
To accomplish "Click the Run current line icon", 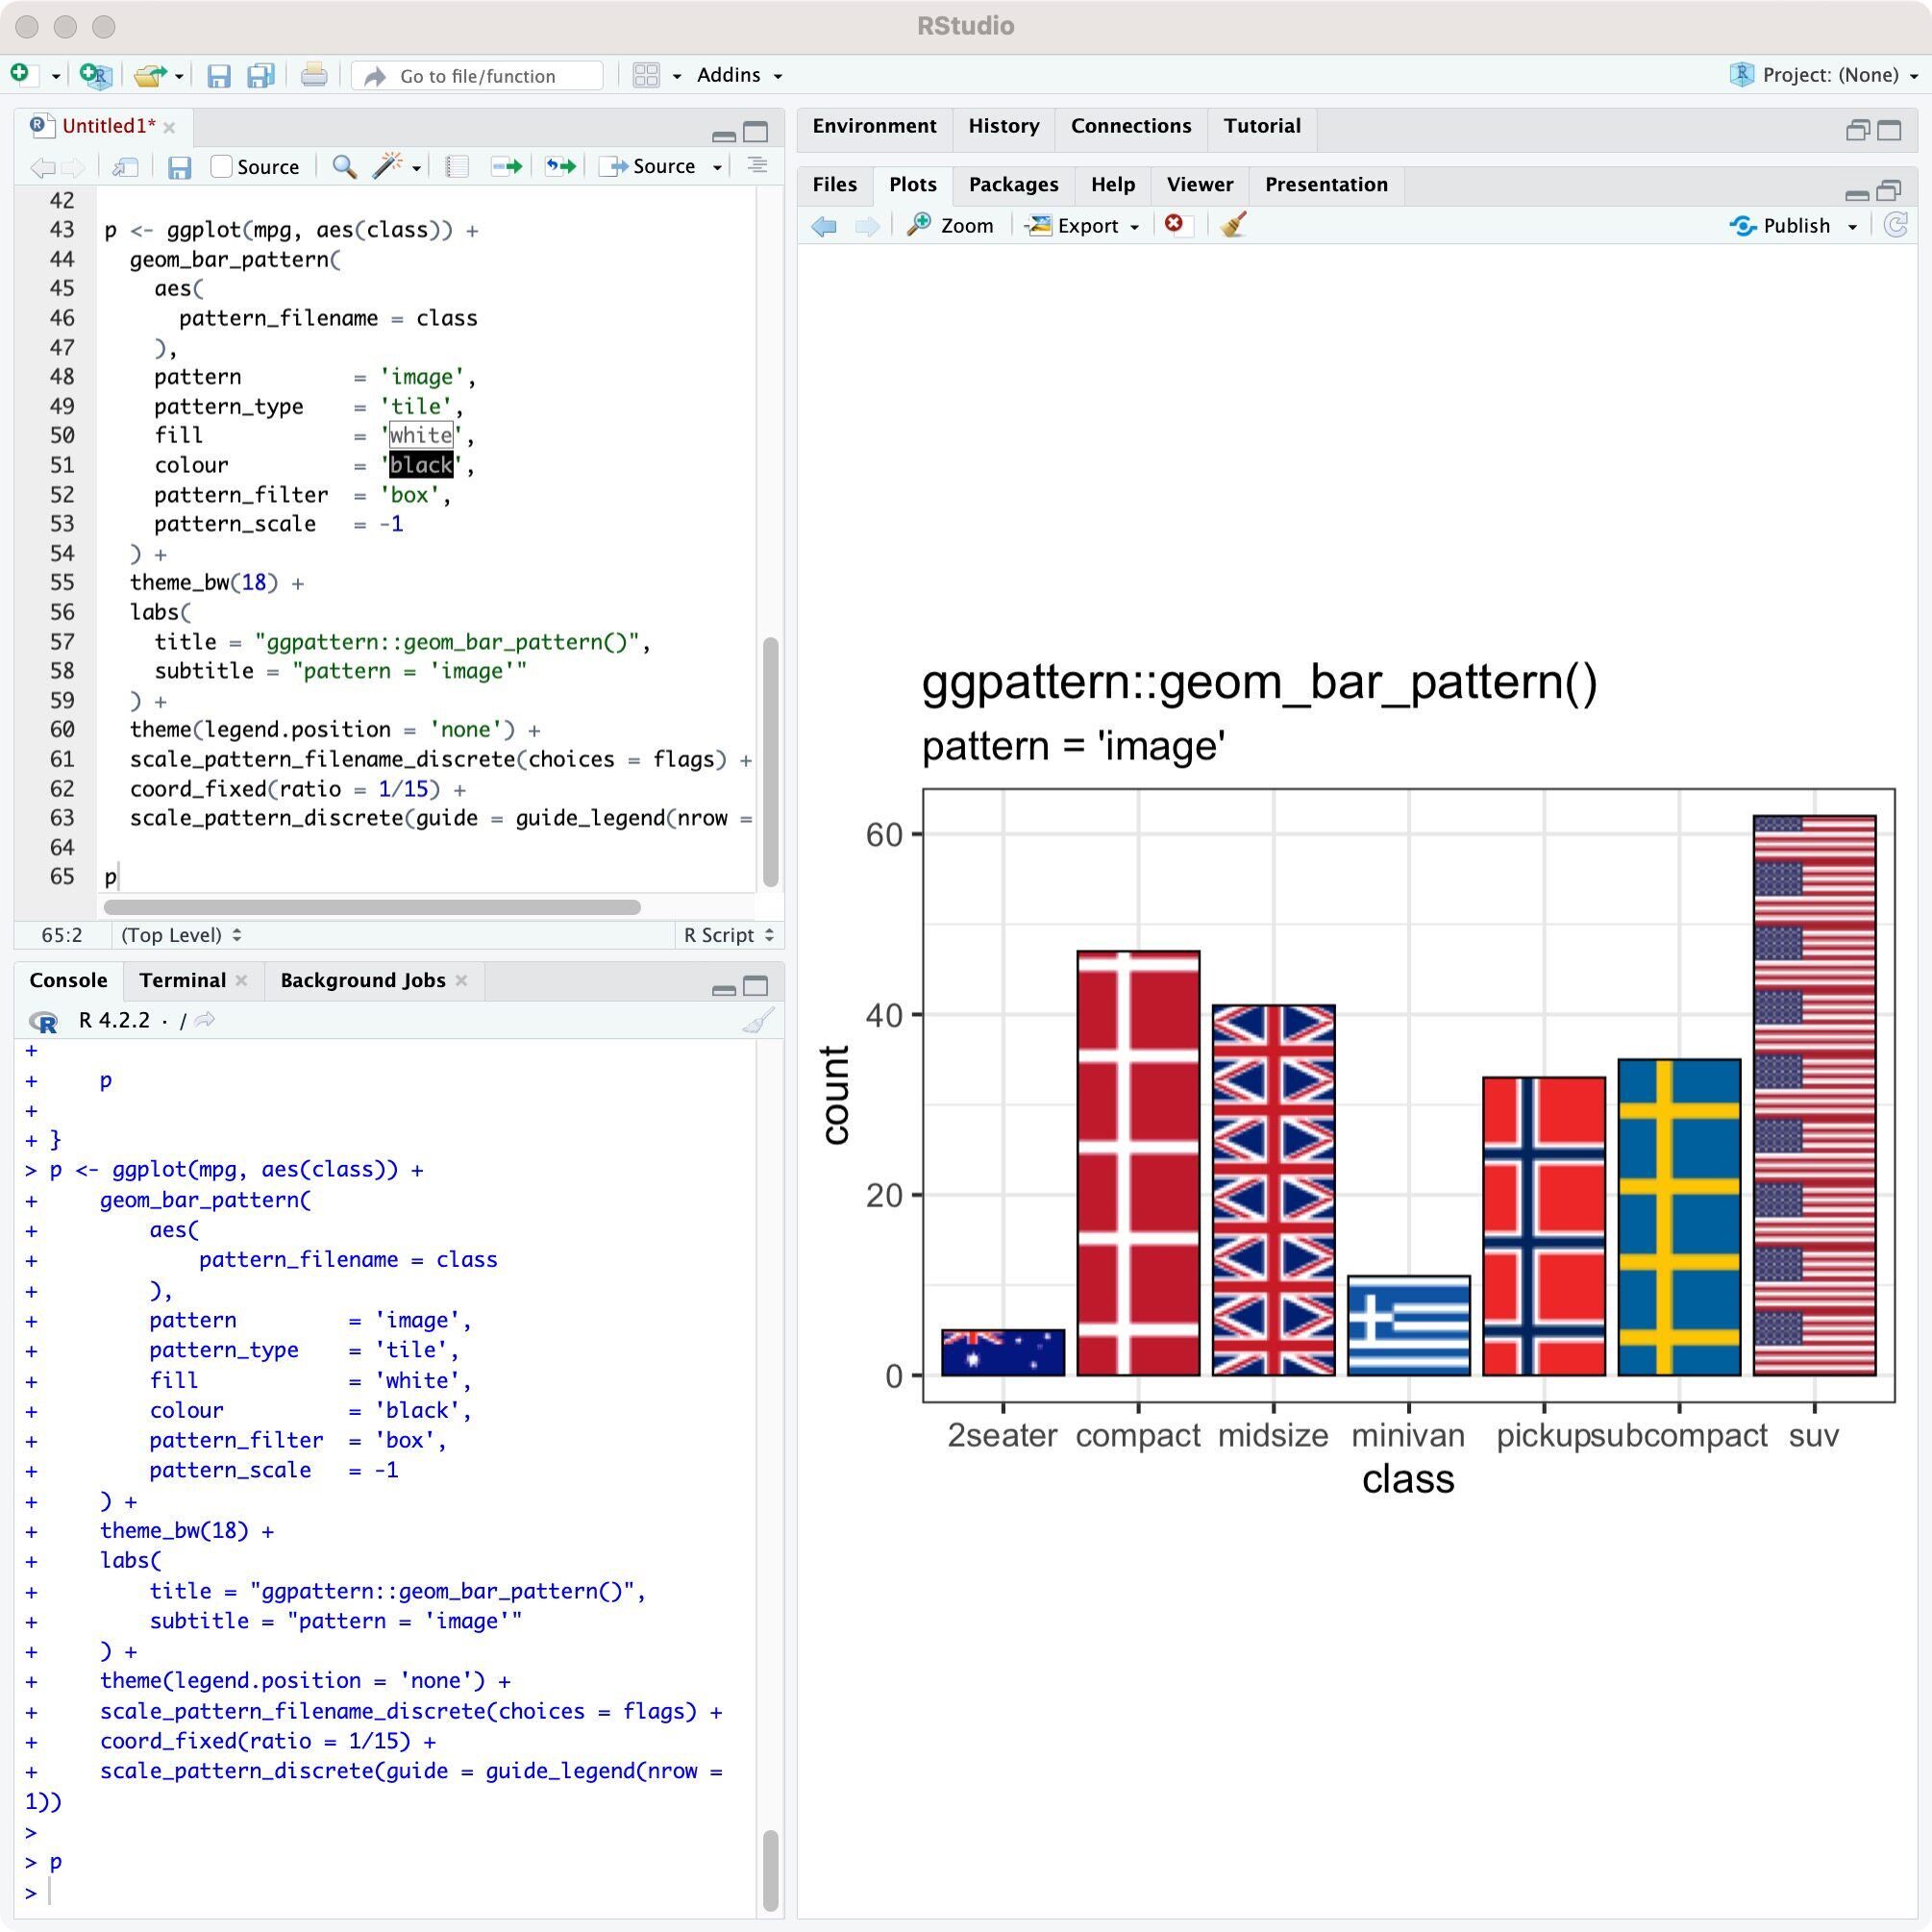I will click(x=506, y=166).
